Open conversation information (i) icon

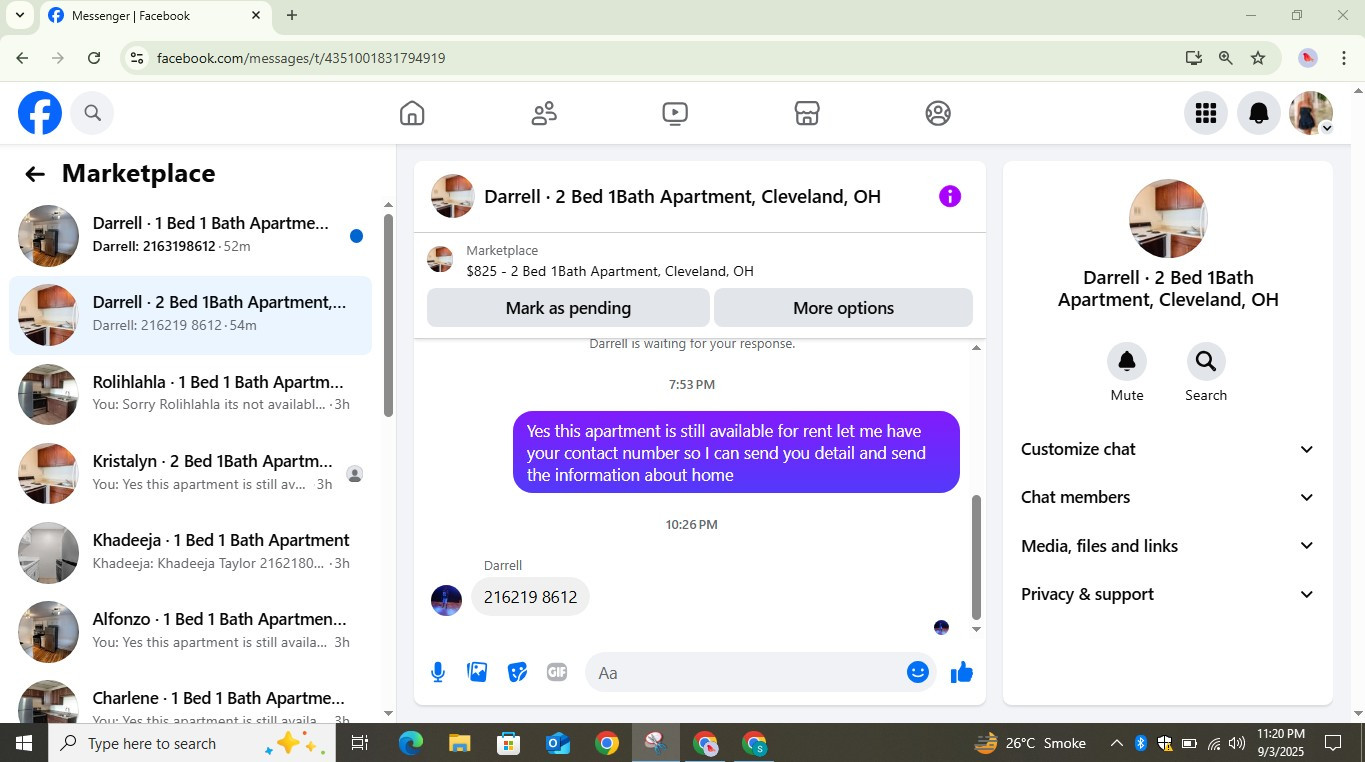click(950, 196)
